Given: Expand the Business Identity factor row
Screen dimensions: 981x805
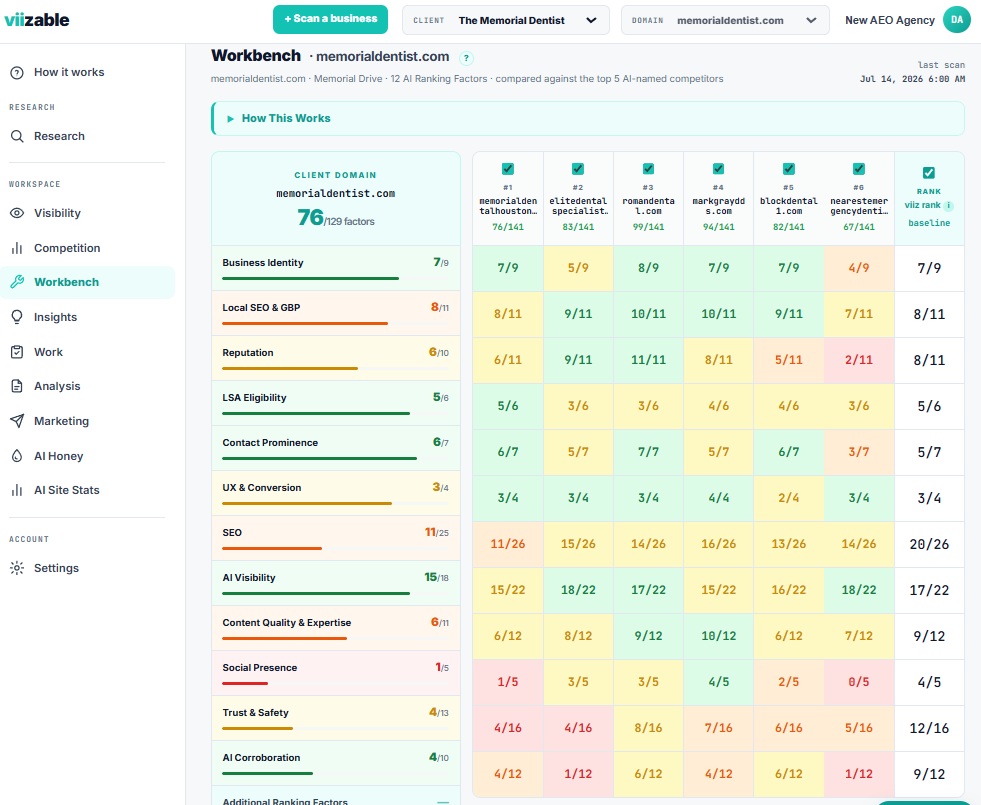Looking at the screenshot, I should click(x=336, y=268).
